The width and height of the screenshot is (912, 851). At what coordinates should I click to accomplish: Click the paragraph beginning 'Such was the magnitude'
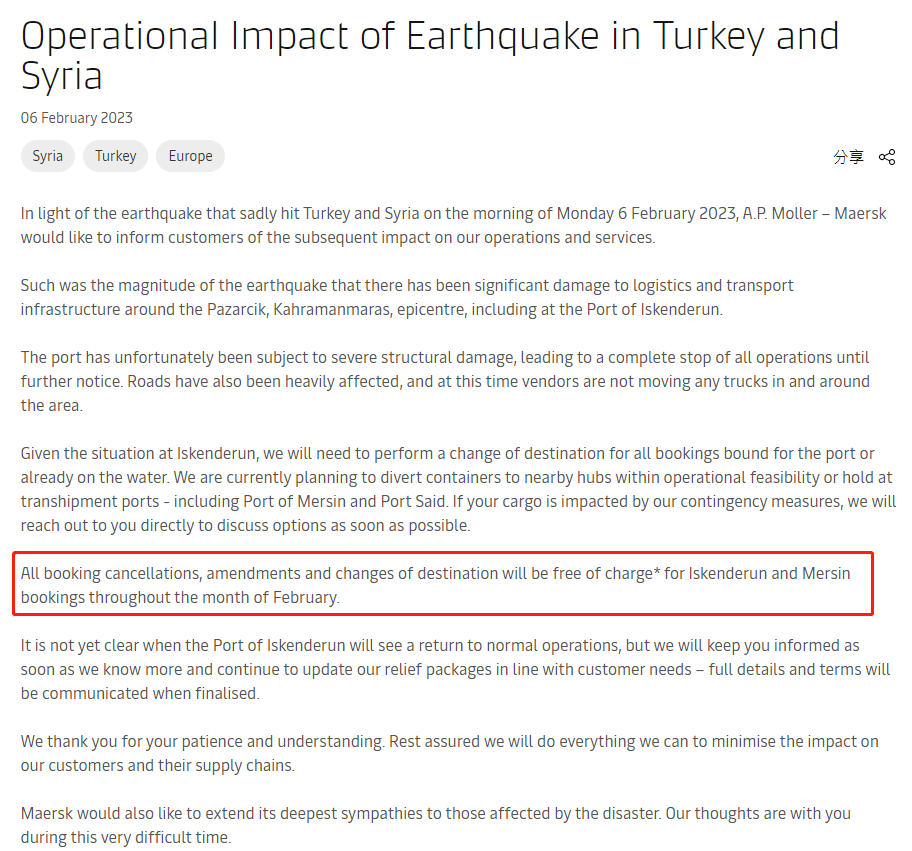407,297
